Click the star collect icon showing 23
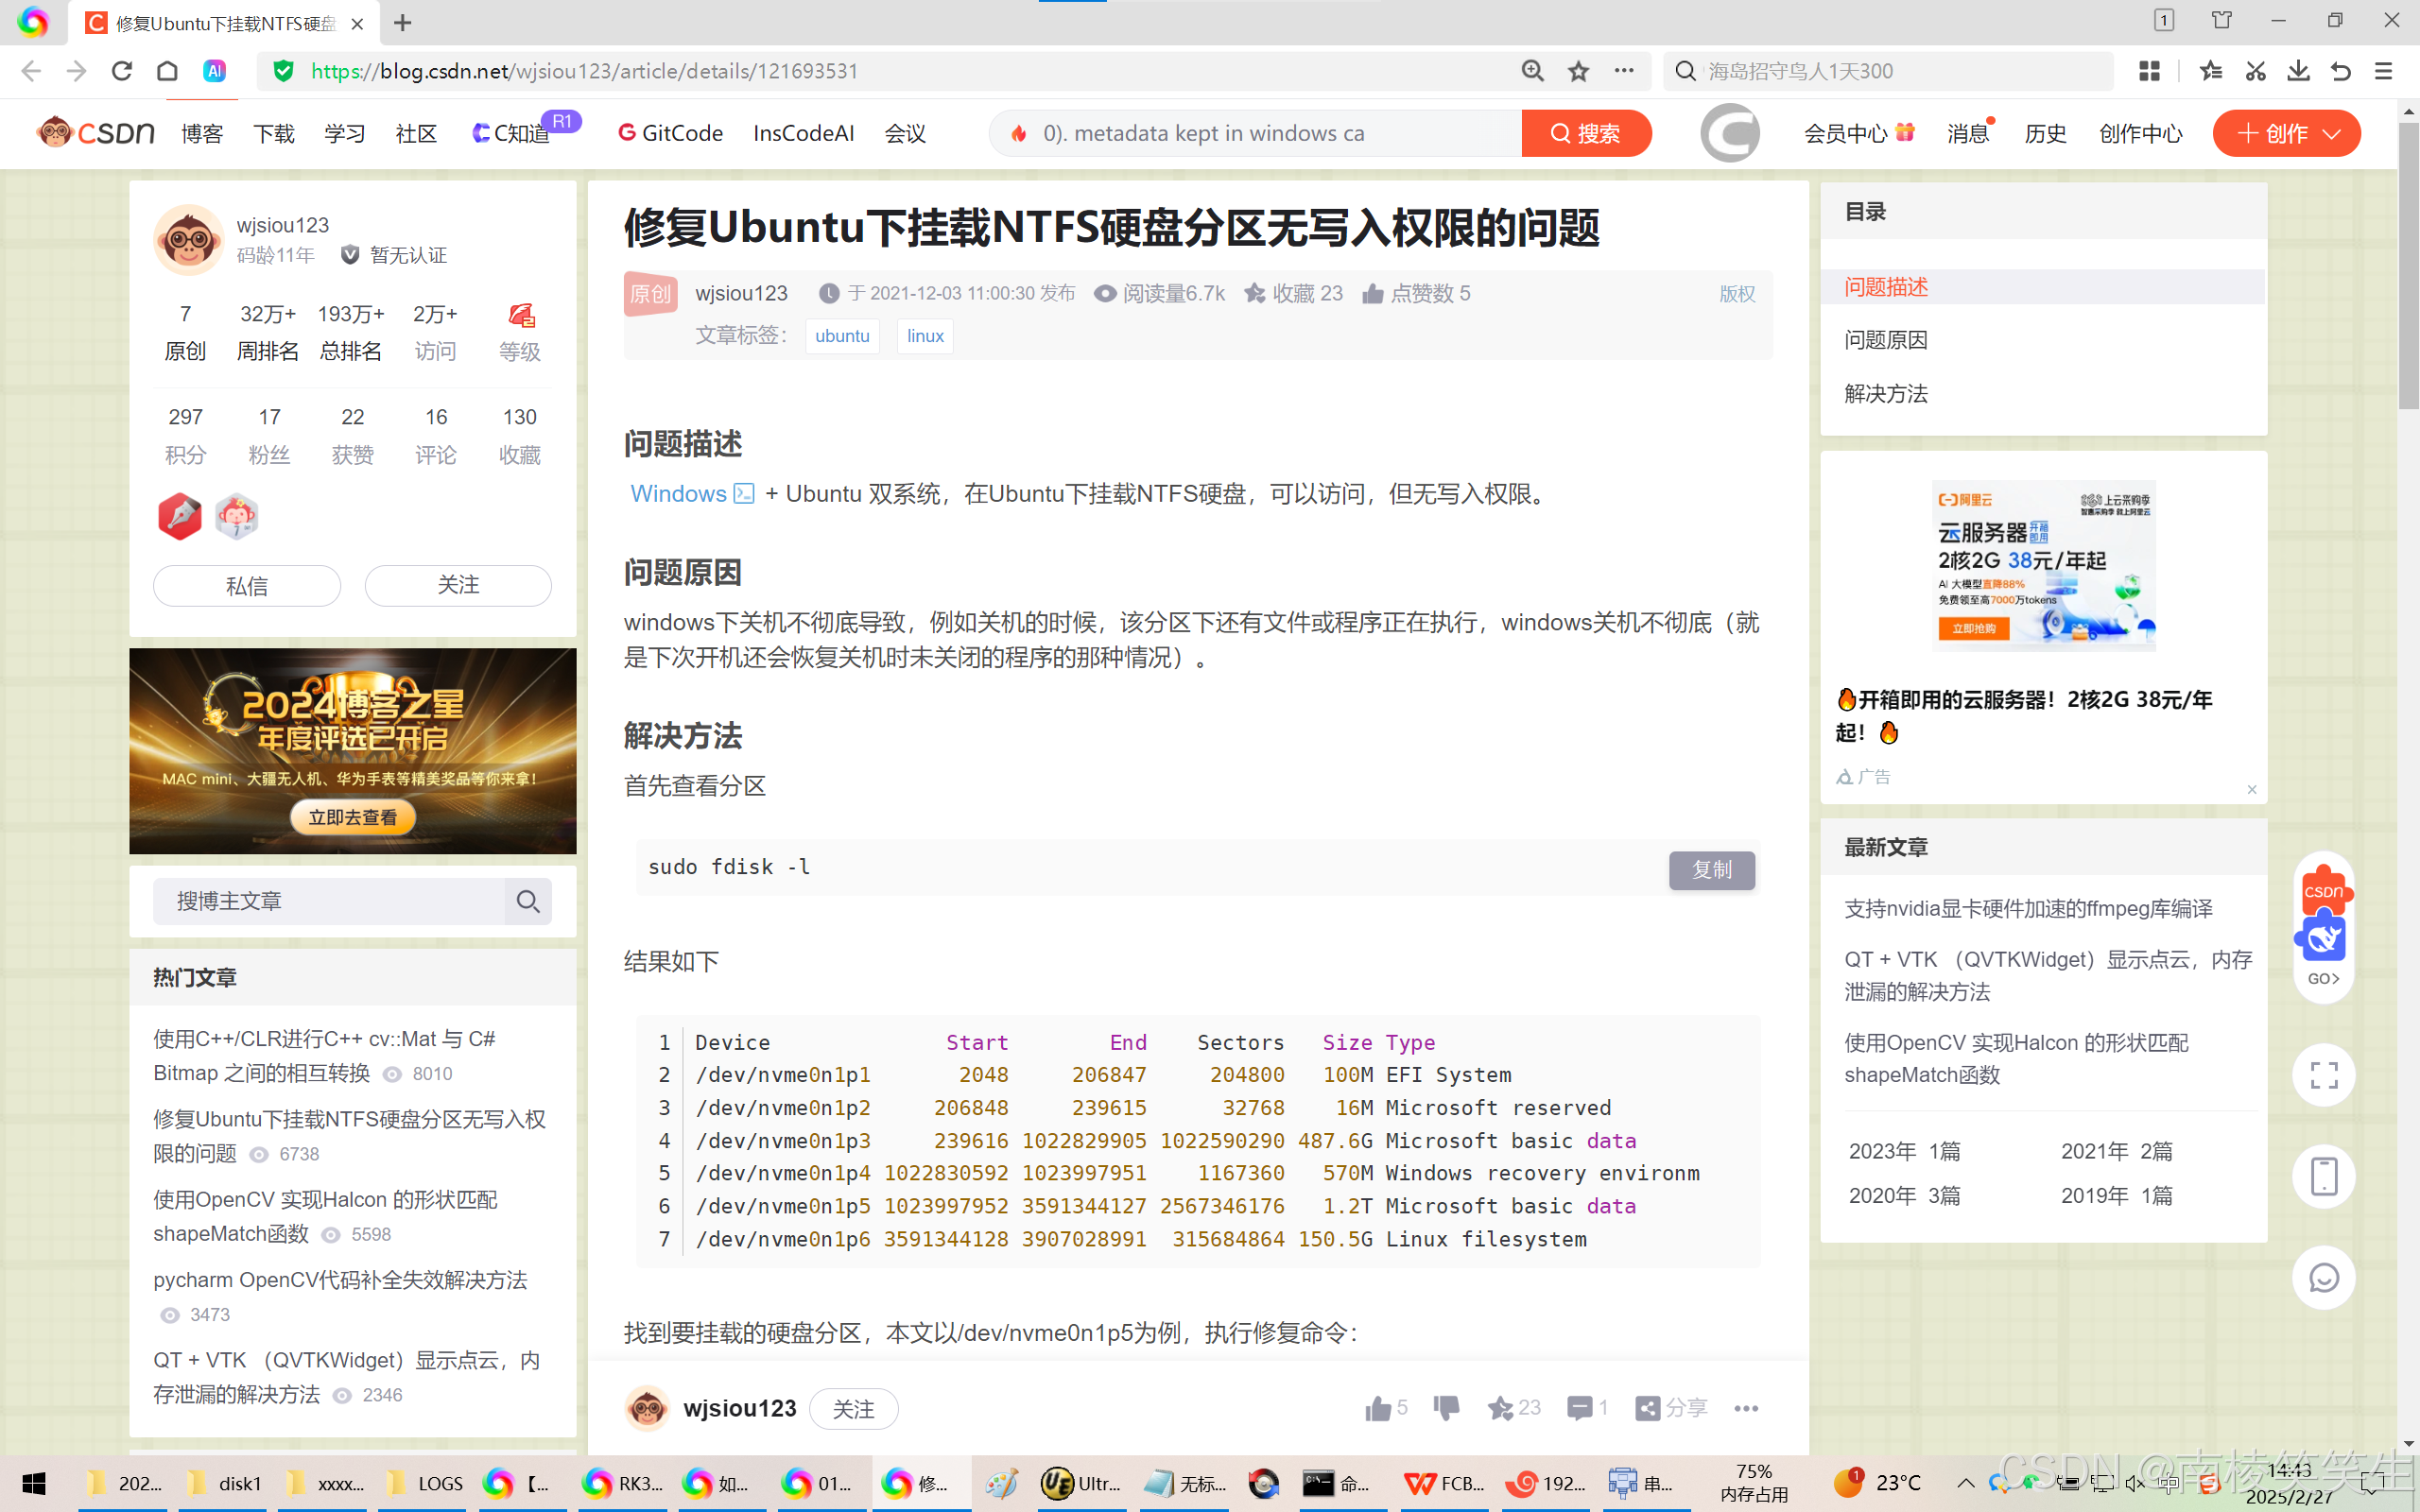The image size is (2420, 1512). [1500, 1408]
